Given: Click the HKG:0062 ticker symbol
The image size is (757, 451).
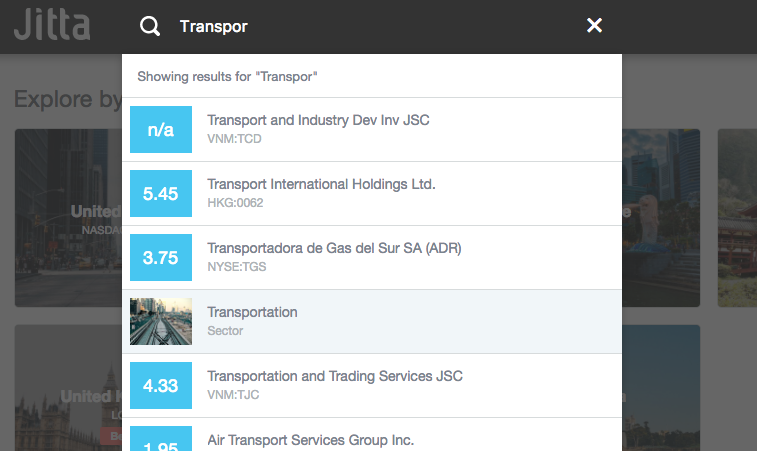Looking at the screenshot, I should [236, 203].
